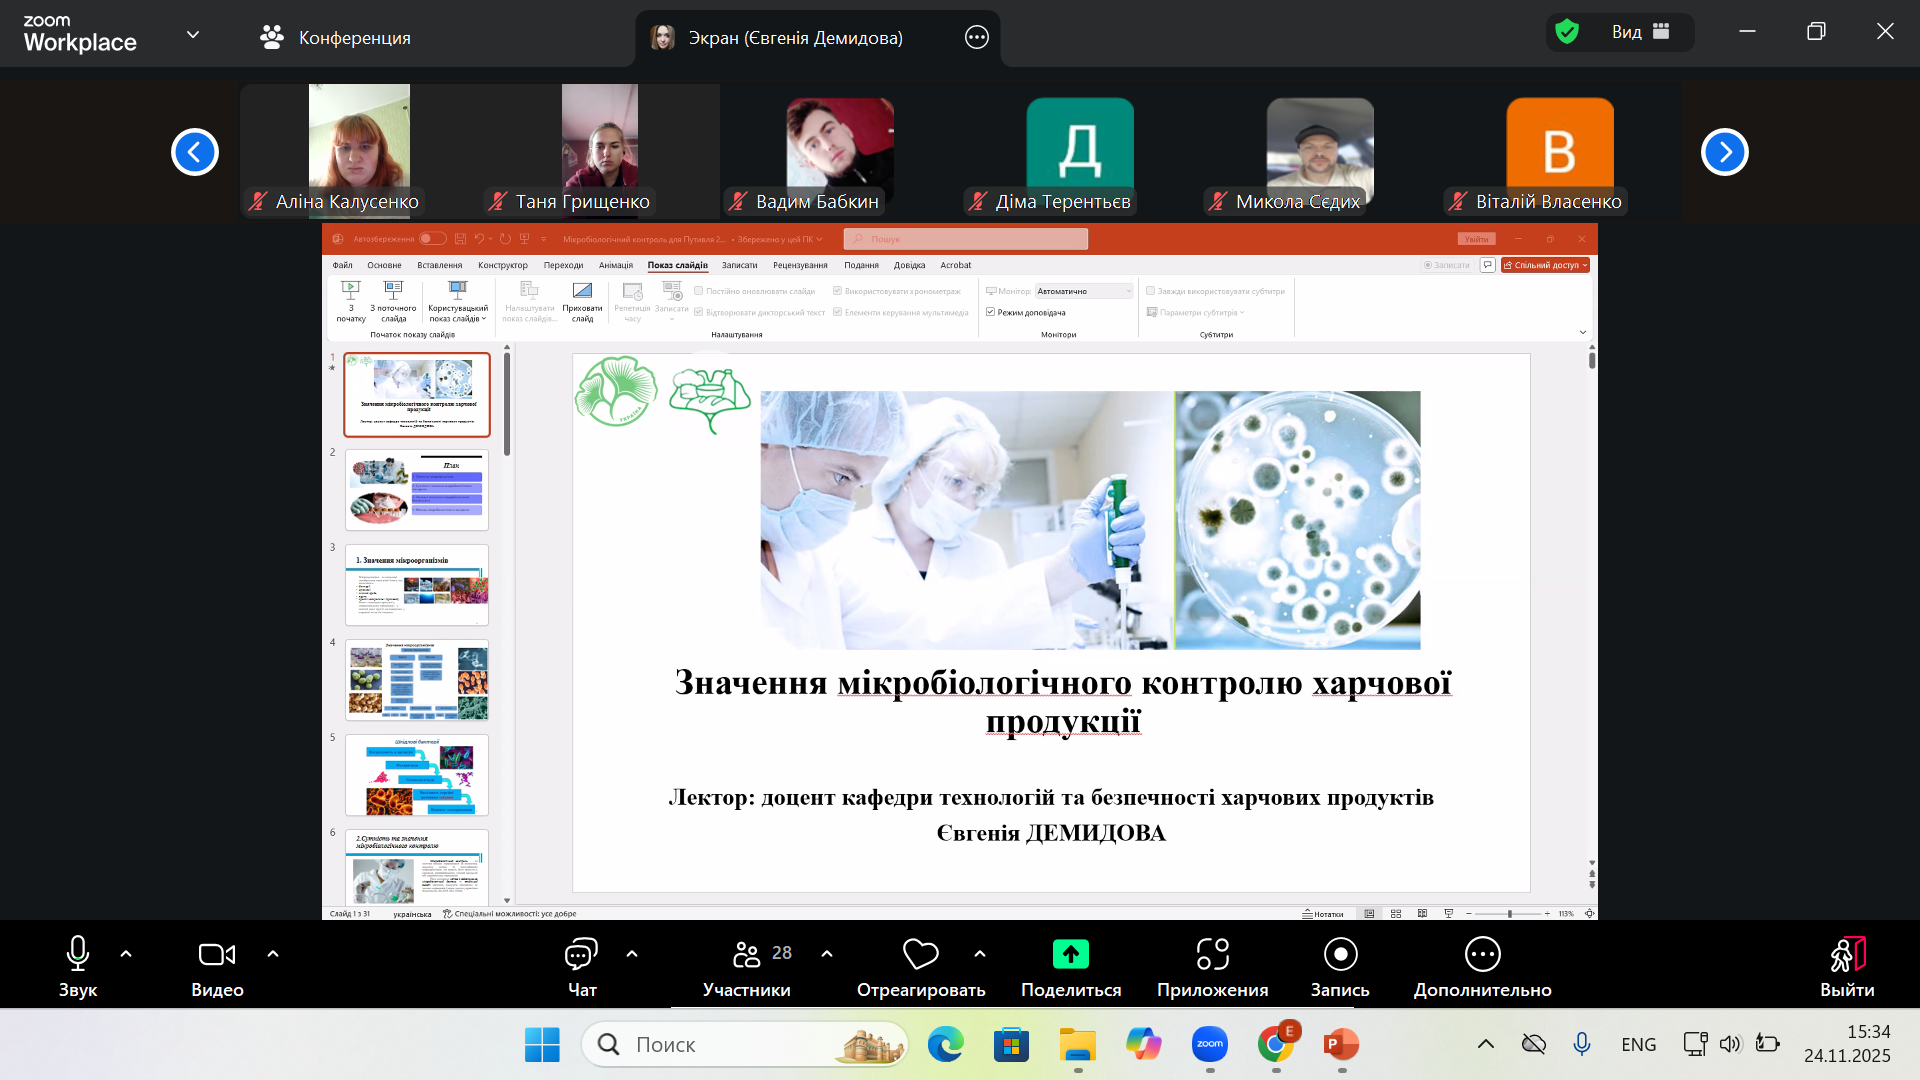Open options on shared screen tab
This screenshot has height=1080, width=1920.
[976, 38]
